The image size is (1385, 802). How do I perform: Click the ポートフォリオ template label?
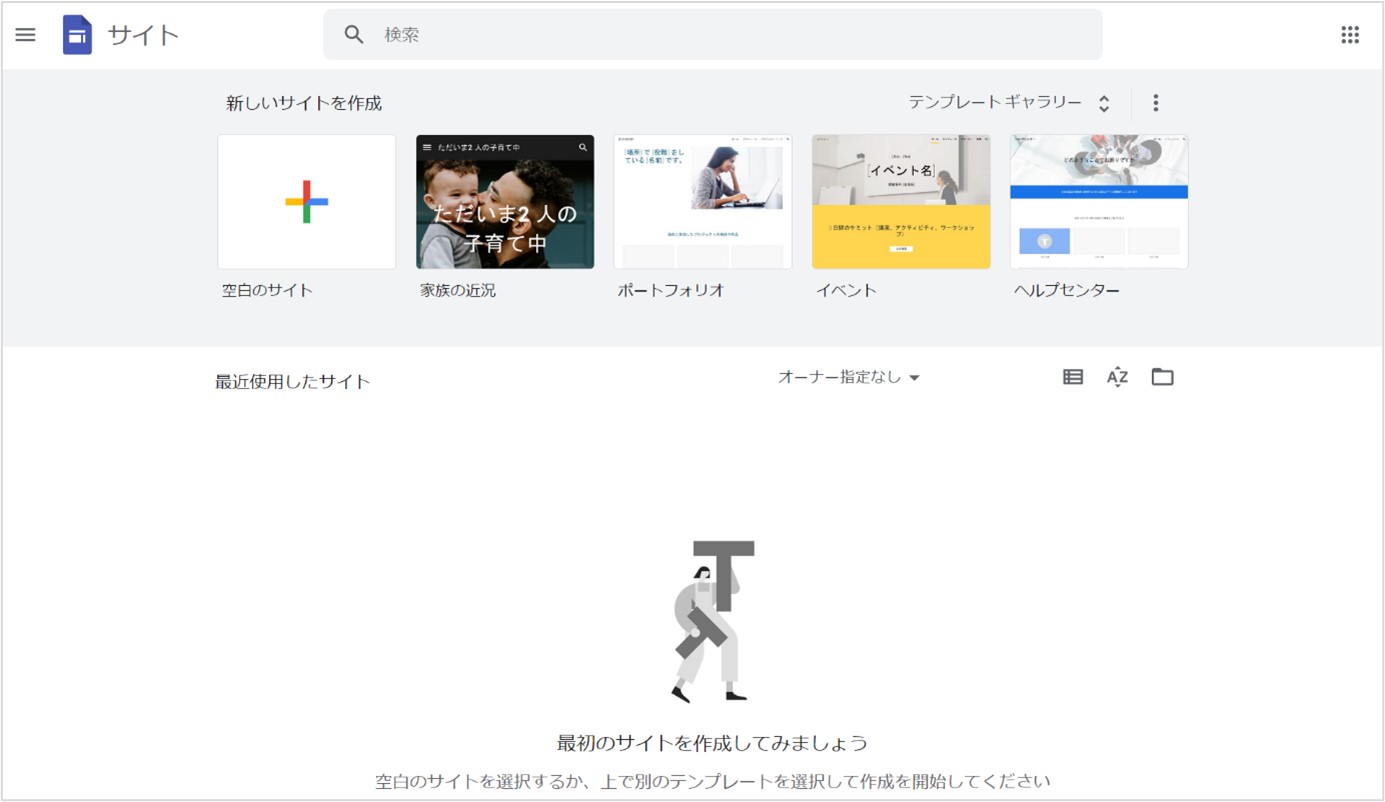[670, 291]
